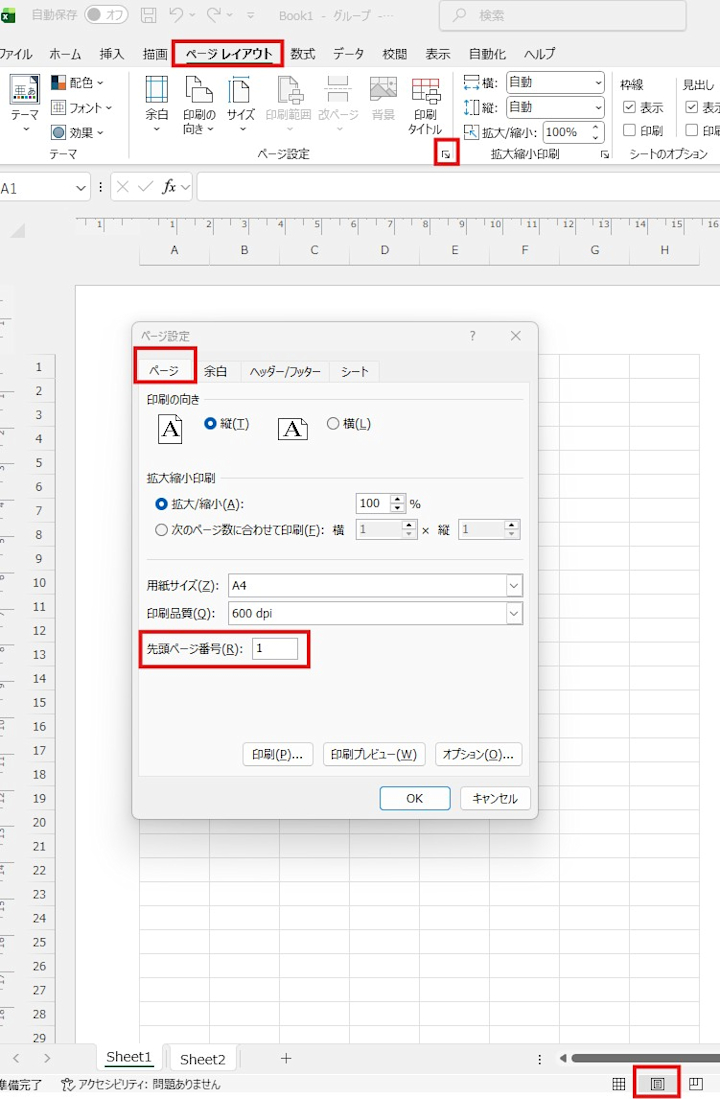Screen dimensions: 720x1099
Task: Select the 拡大/縮小(A) radio option
Action: point(161,504)
